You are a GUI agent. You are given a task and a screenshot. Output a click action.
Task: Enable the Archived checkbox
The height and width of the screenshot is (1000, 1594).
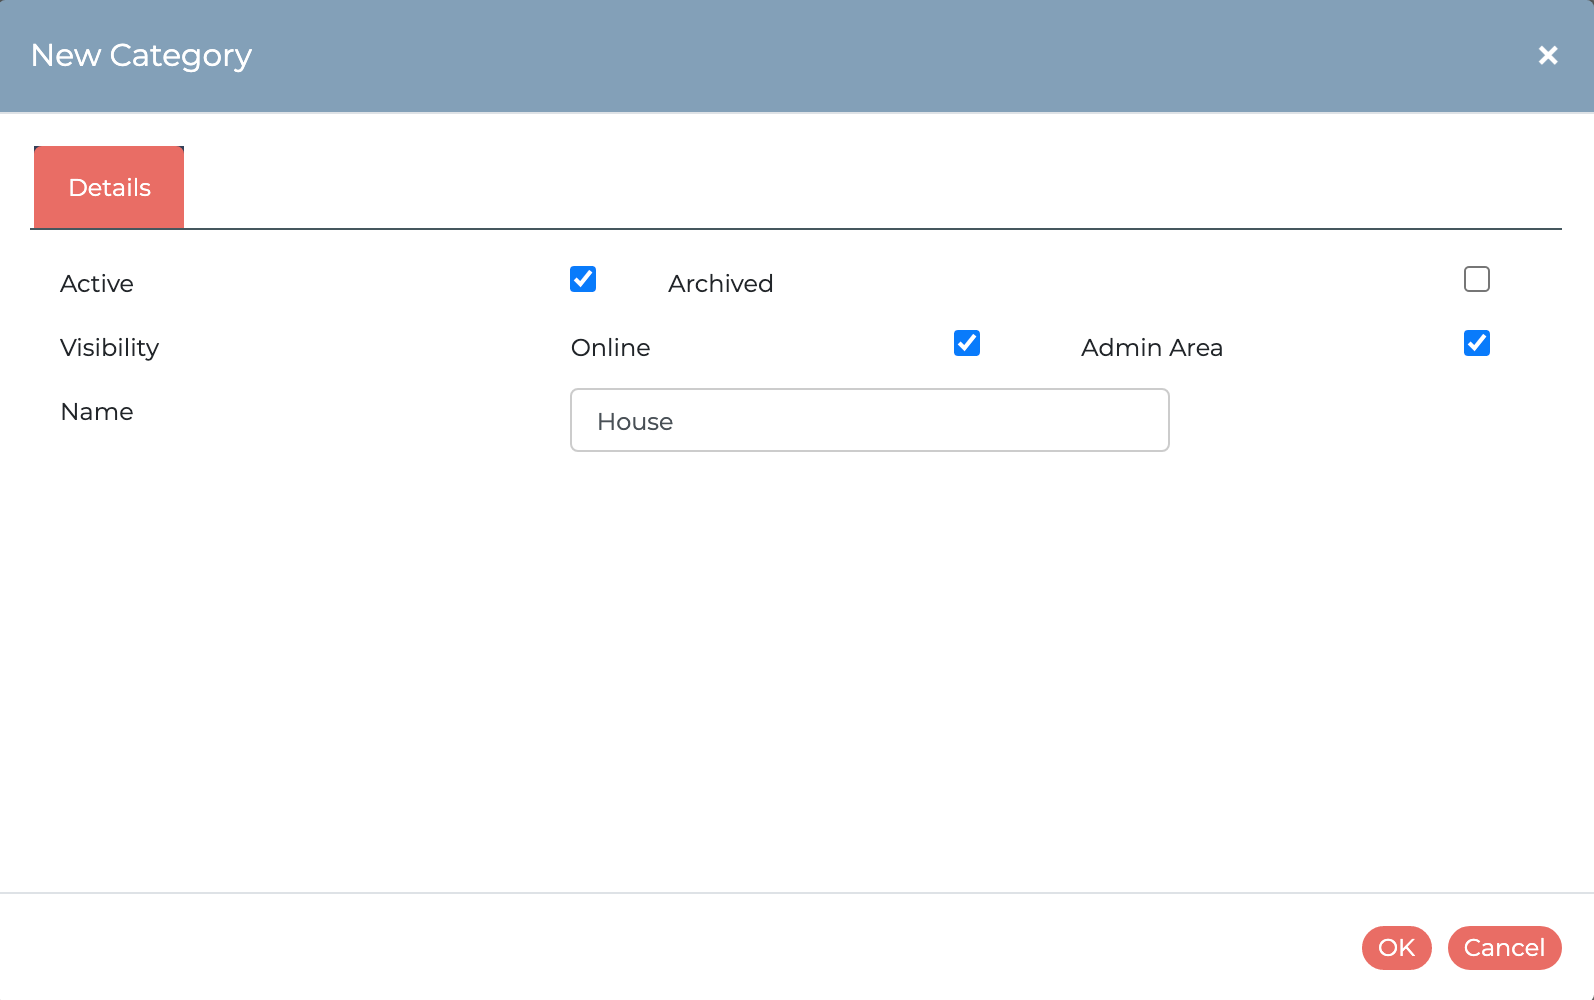1476,279
